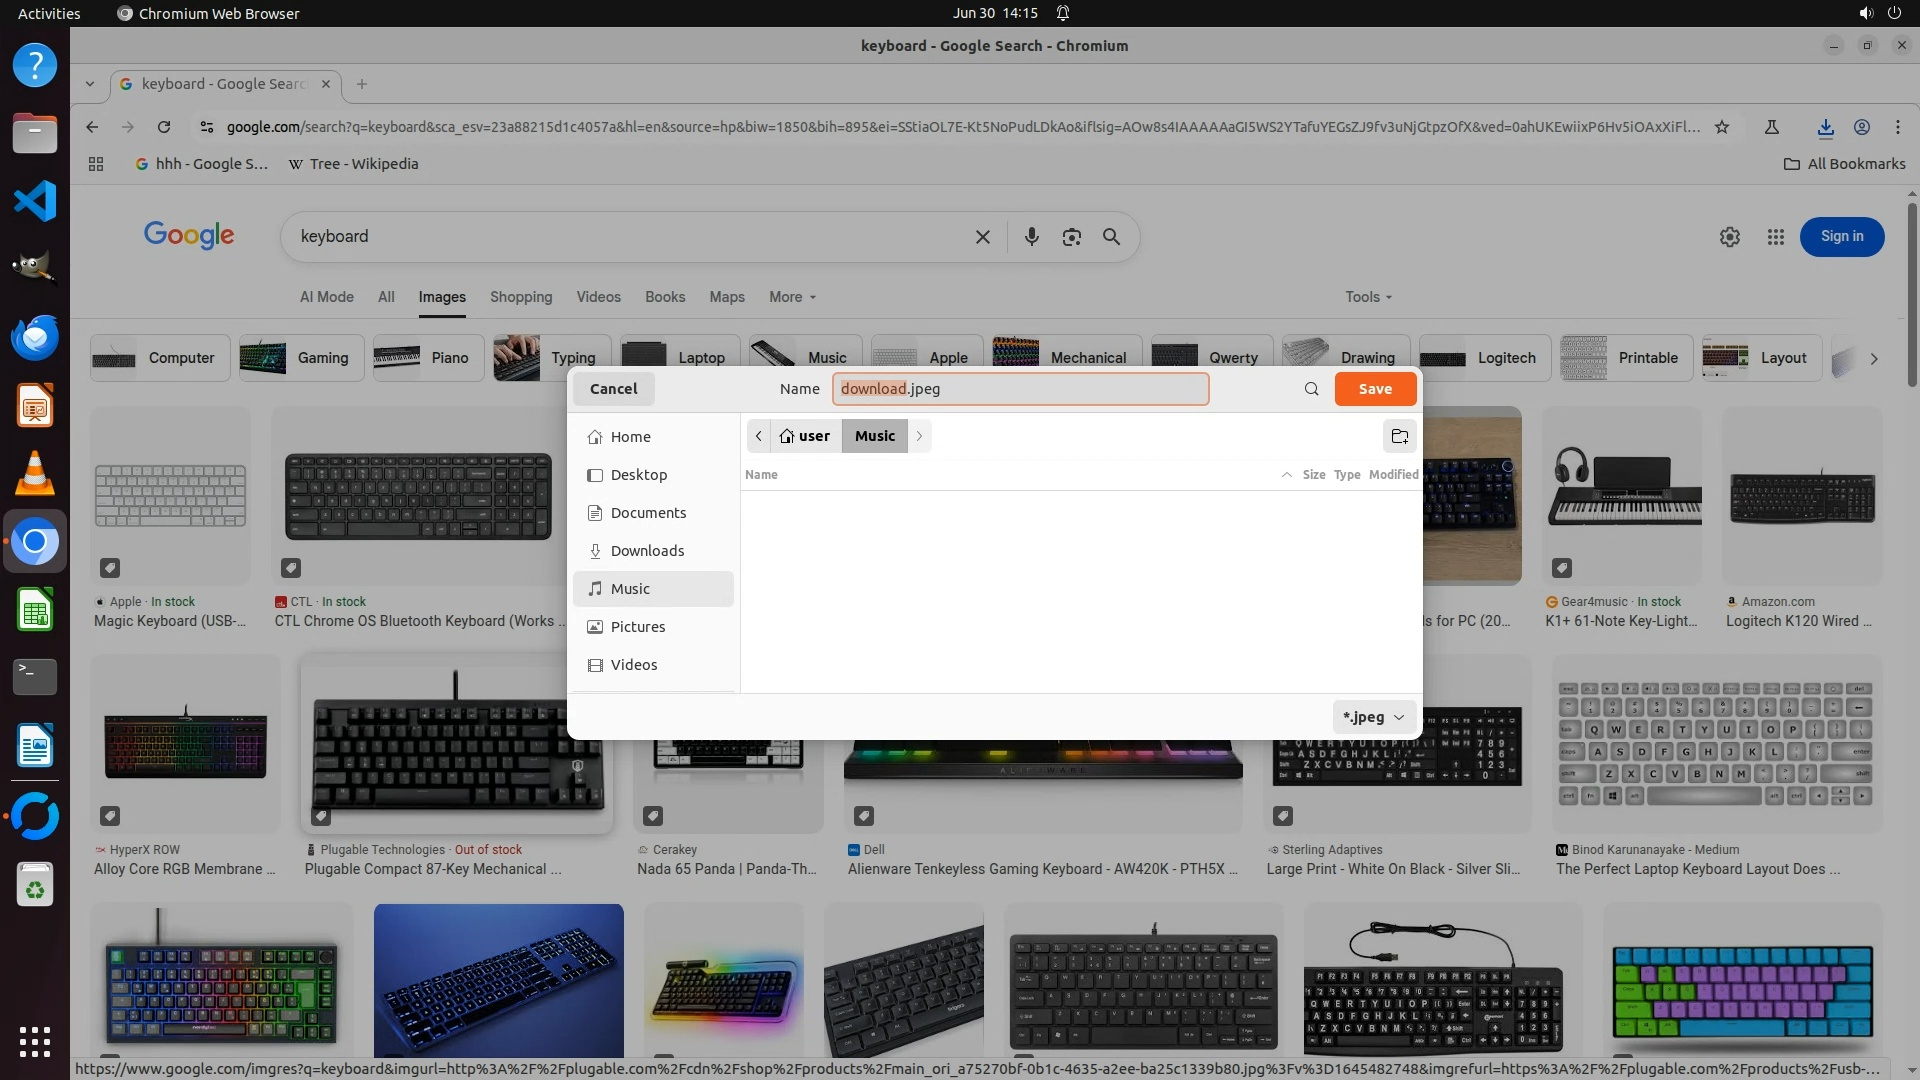Go to the user folder in path bar
Screen dimensions: 1920x1080
[x=805, y=436]
